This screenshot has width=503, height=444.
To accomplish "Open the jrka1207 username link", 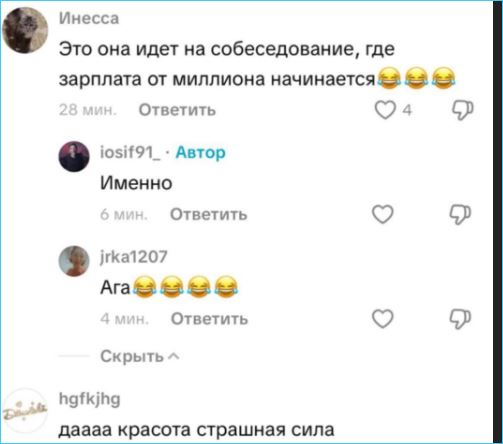I will [134, 257].
